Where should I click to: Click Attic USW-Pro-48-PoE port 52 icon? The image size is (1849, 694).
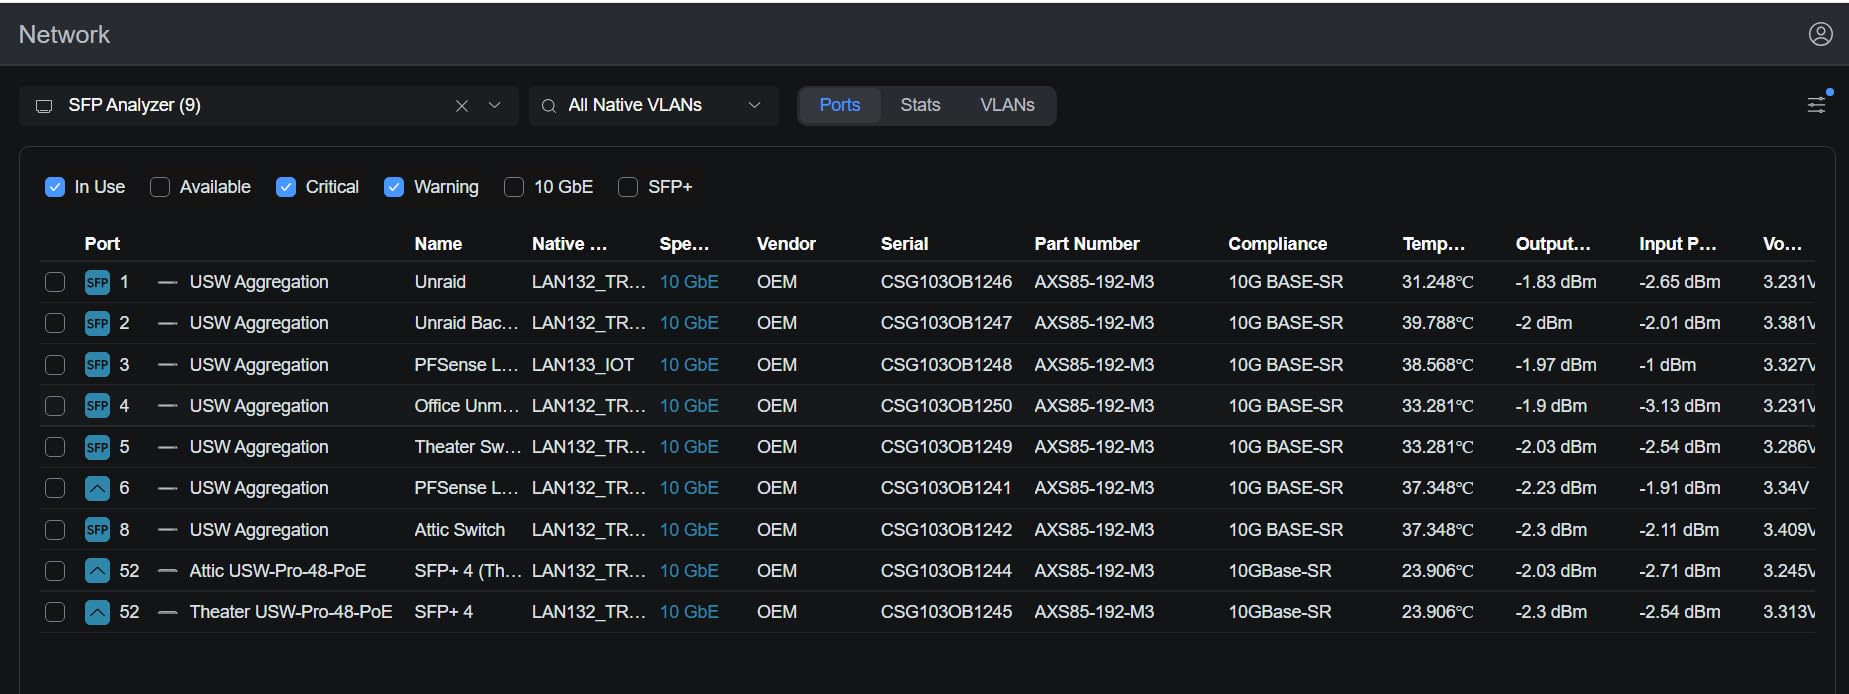tap(97, 571)
